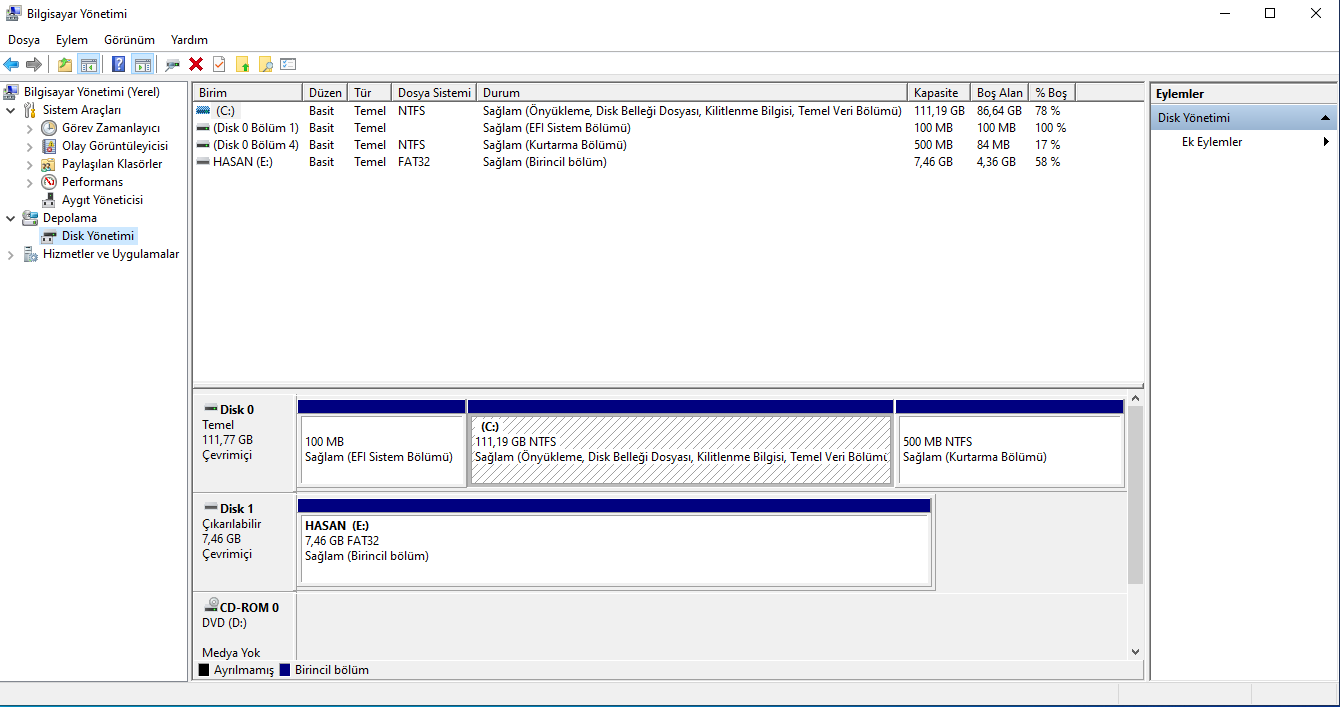Click the disk pane vertical scrollbar thumb

[x=1135, y=495]
